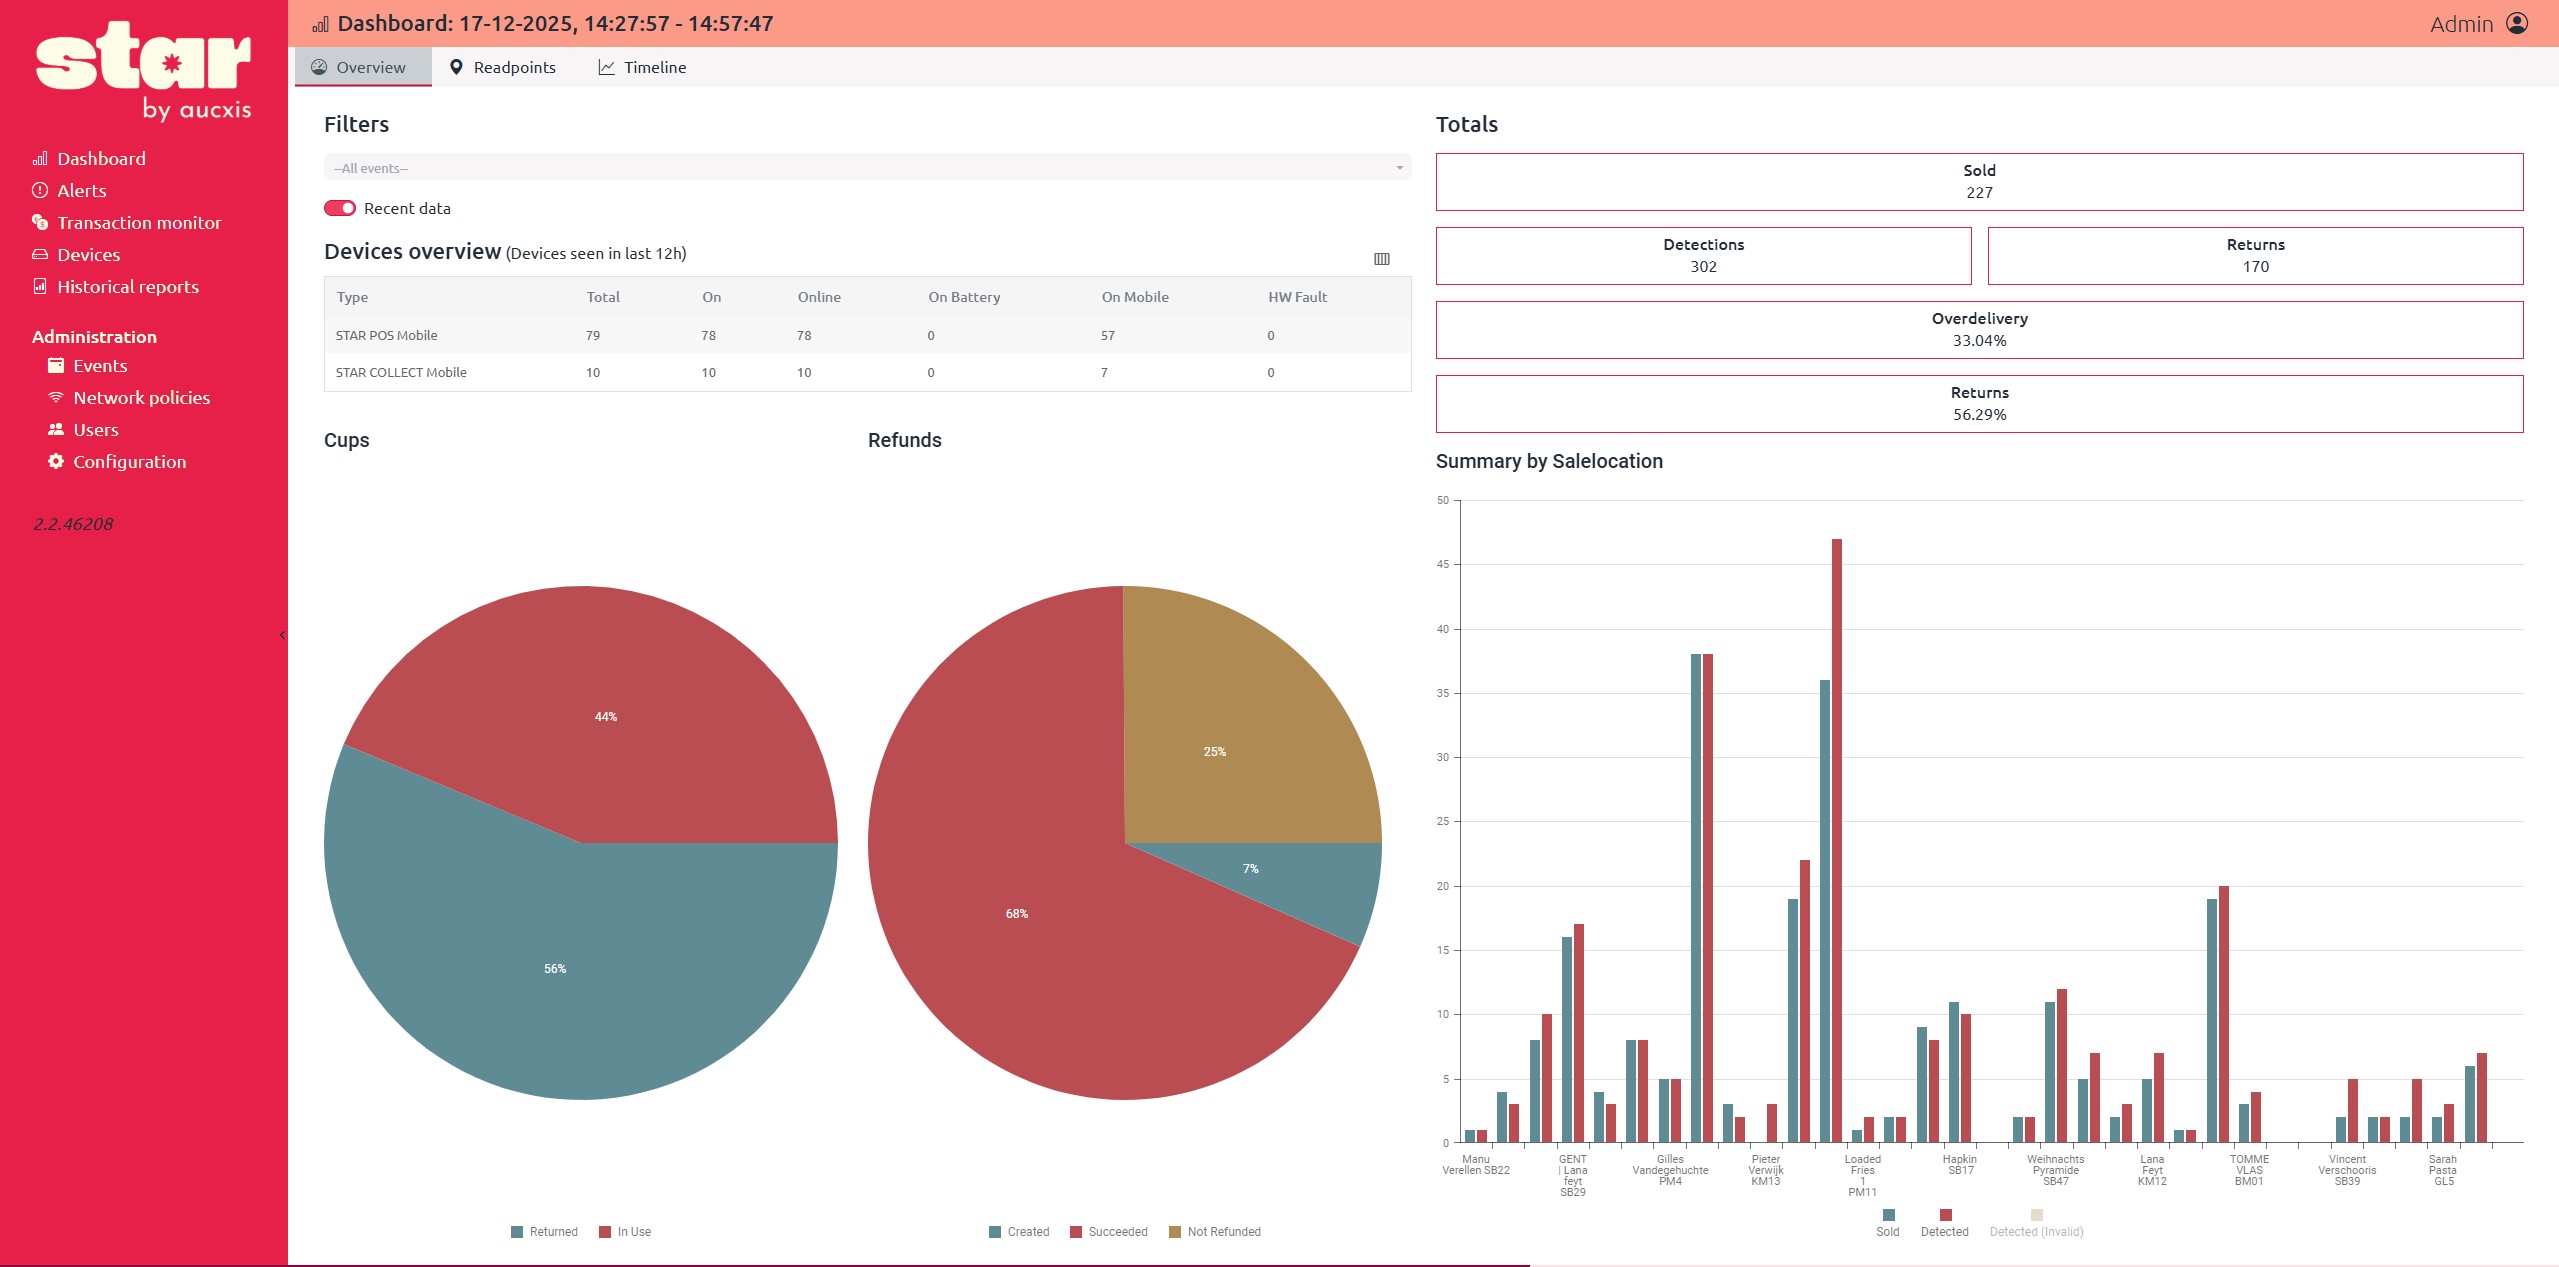2559x1267 pixels.
Task: Click the STAR POS Mobile row
Action: (867, 335)
